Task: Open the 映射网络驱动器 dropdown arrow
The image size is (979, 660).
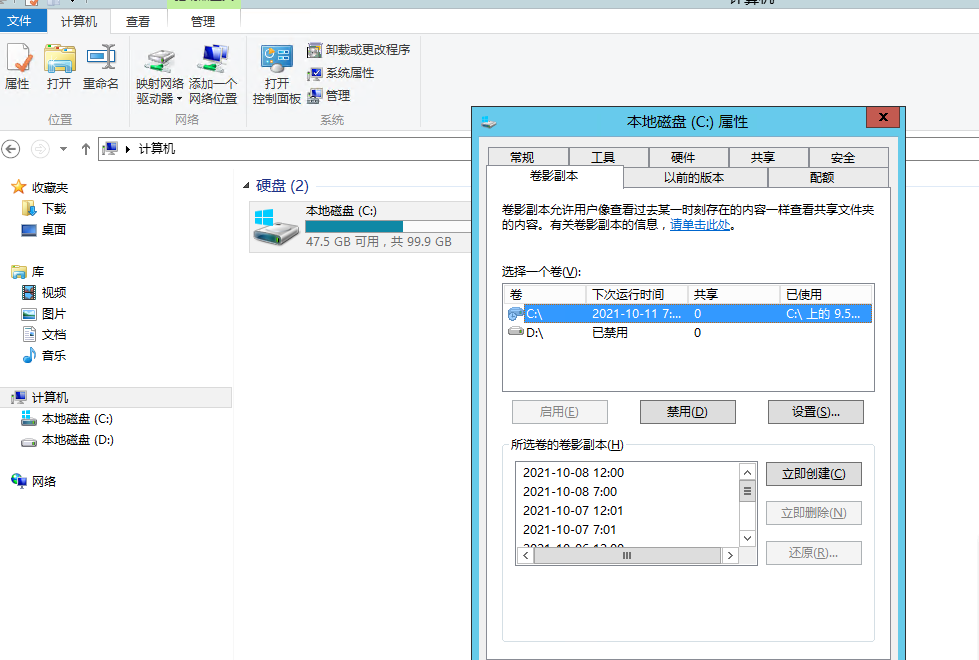Action: tap(179, 99)
